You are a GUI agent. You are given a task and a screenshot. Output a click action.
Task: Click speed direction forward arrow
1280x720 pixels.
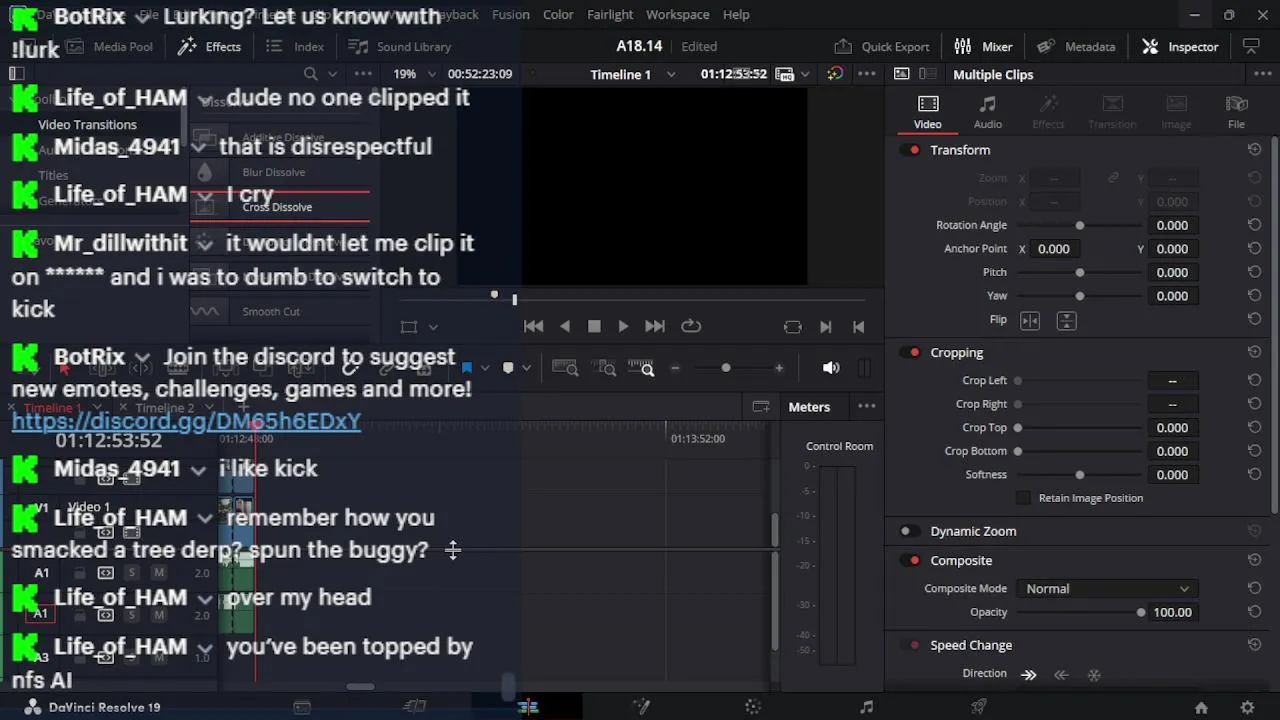pyautogui.click(x=1029, y=674)
